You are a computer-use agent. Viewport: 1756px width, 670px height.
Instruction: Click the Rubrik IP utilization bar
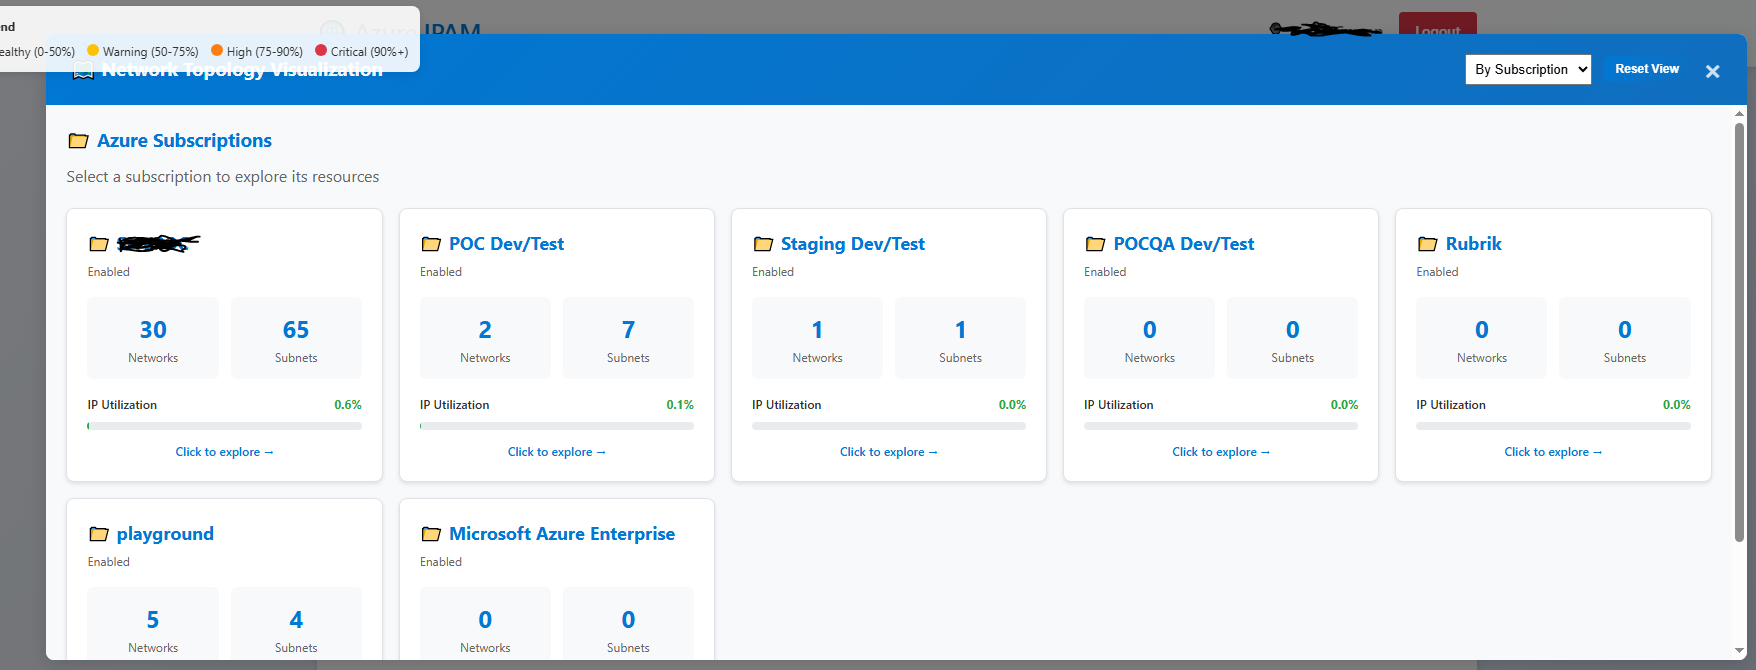point(1553,426)
